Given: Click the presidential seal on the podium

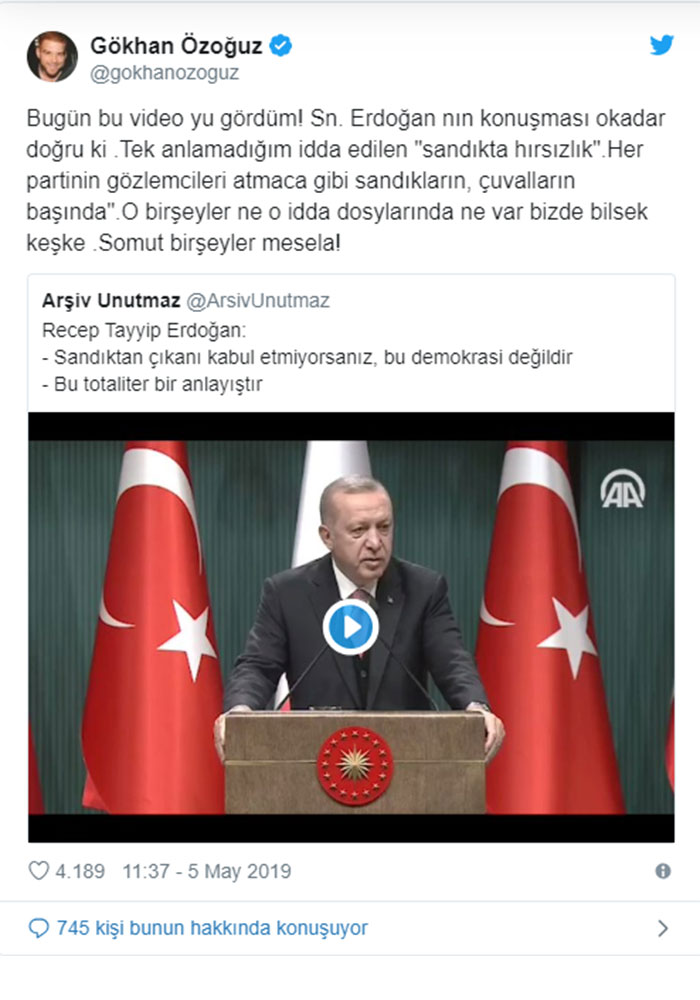Looking at the screenshot, I should tap(354, 765).
